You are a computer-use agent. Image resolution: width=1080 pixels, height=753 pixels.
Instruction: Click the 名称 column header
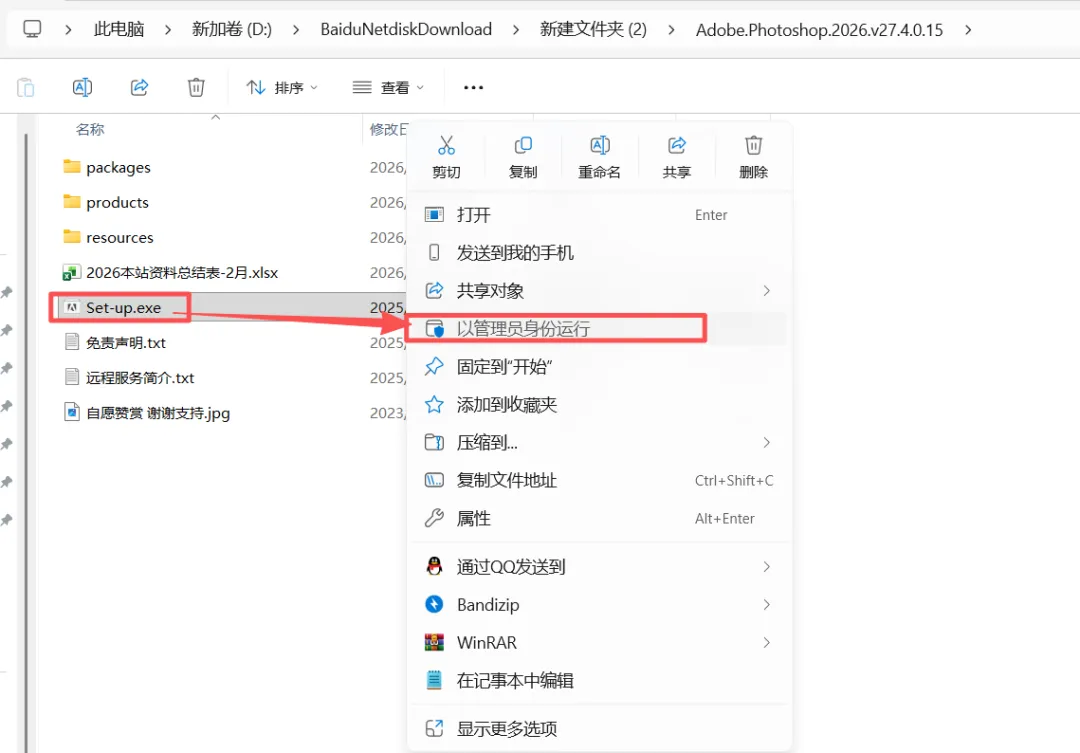tap(90, 129)
